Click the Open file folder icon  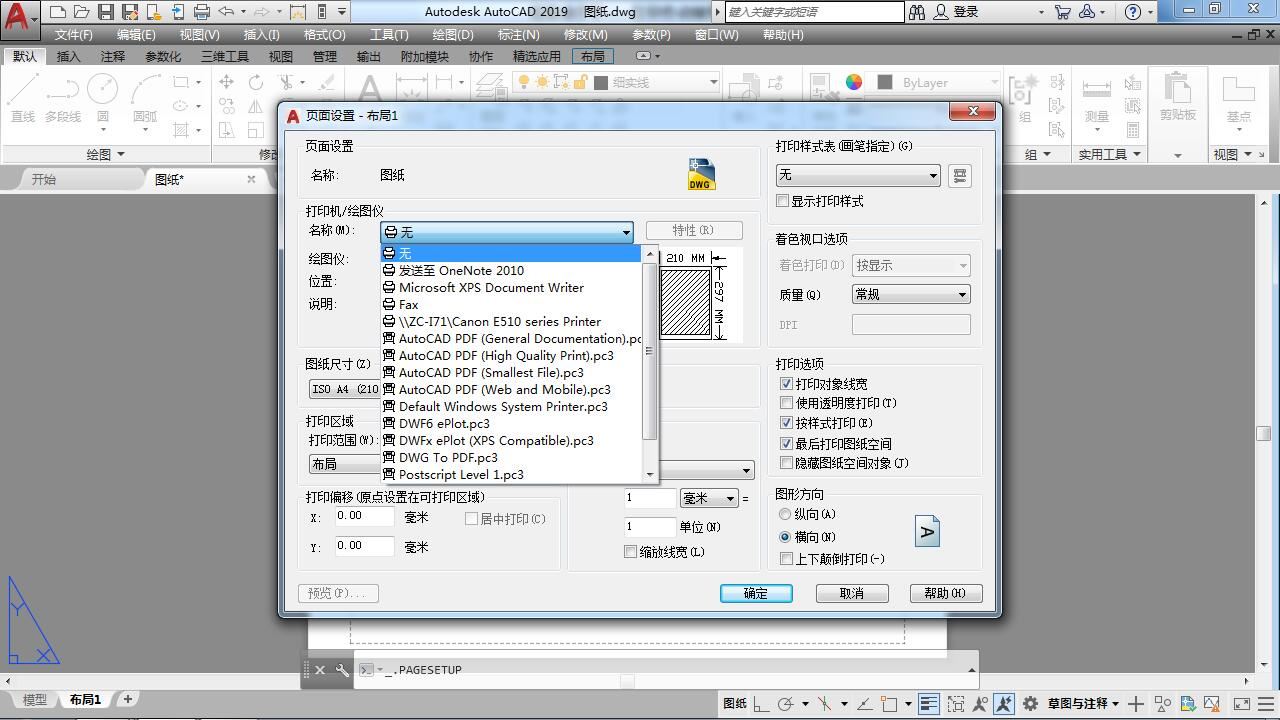(81, 12)
